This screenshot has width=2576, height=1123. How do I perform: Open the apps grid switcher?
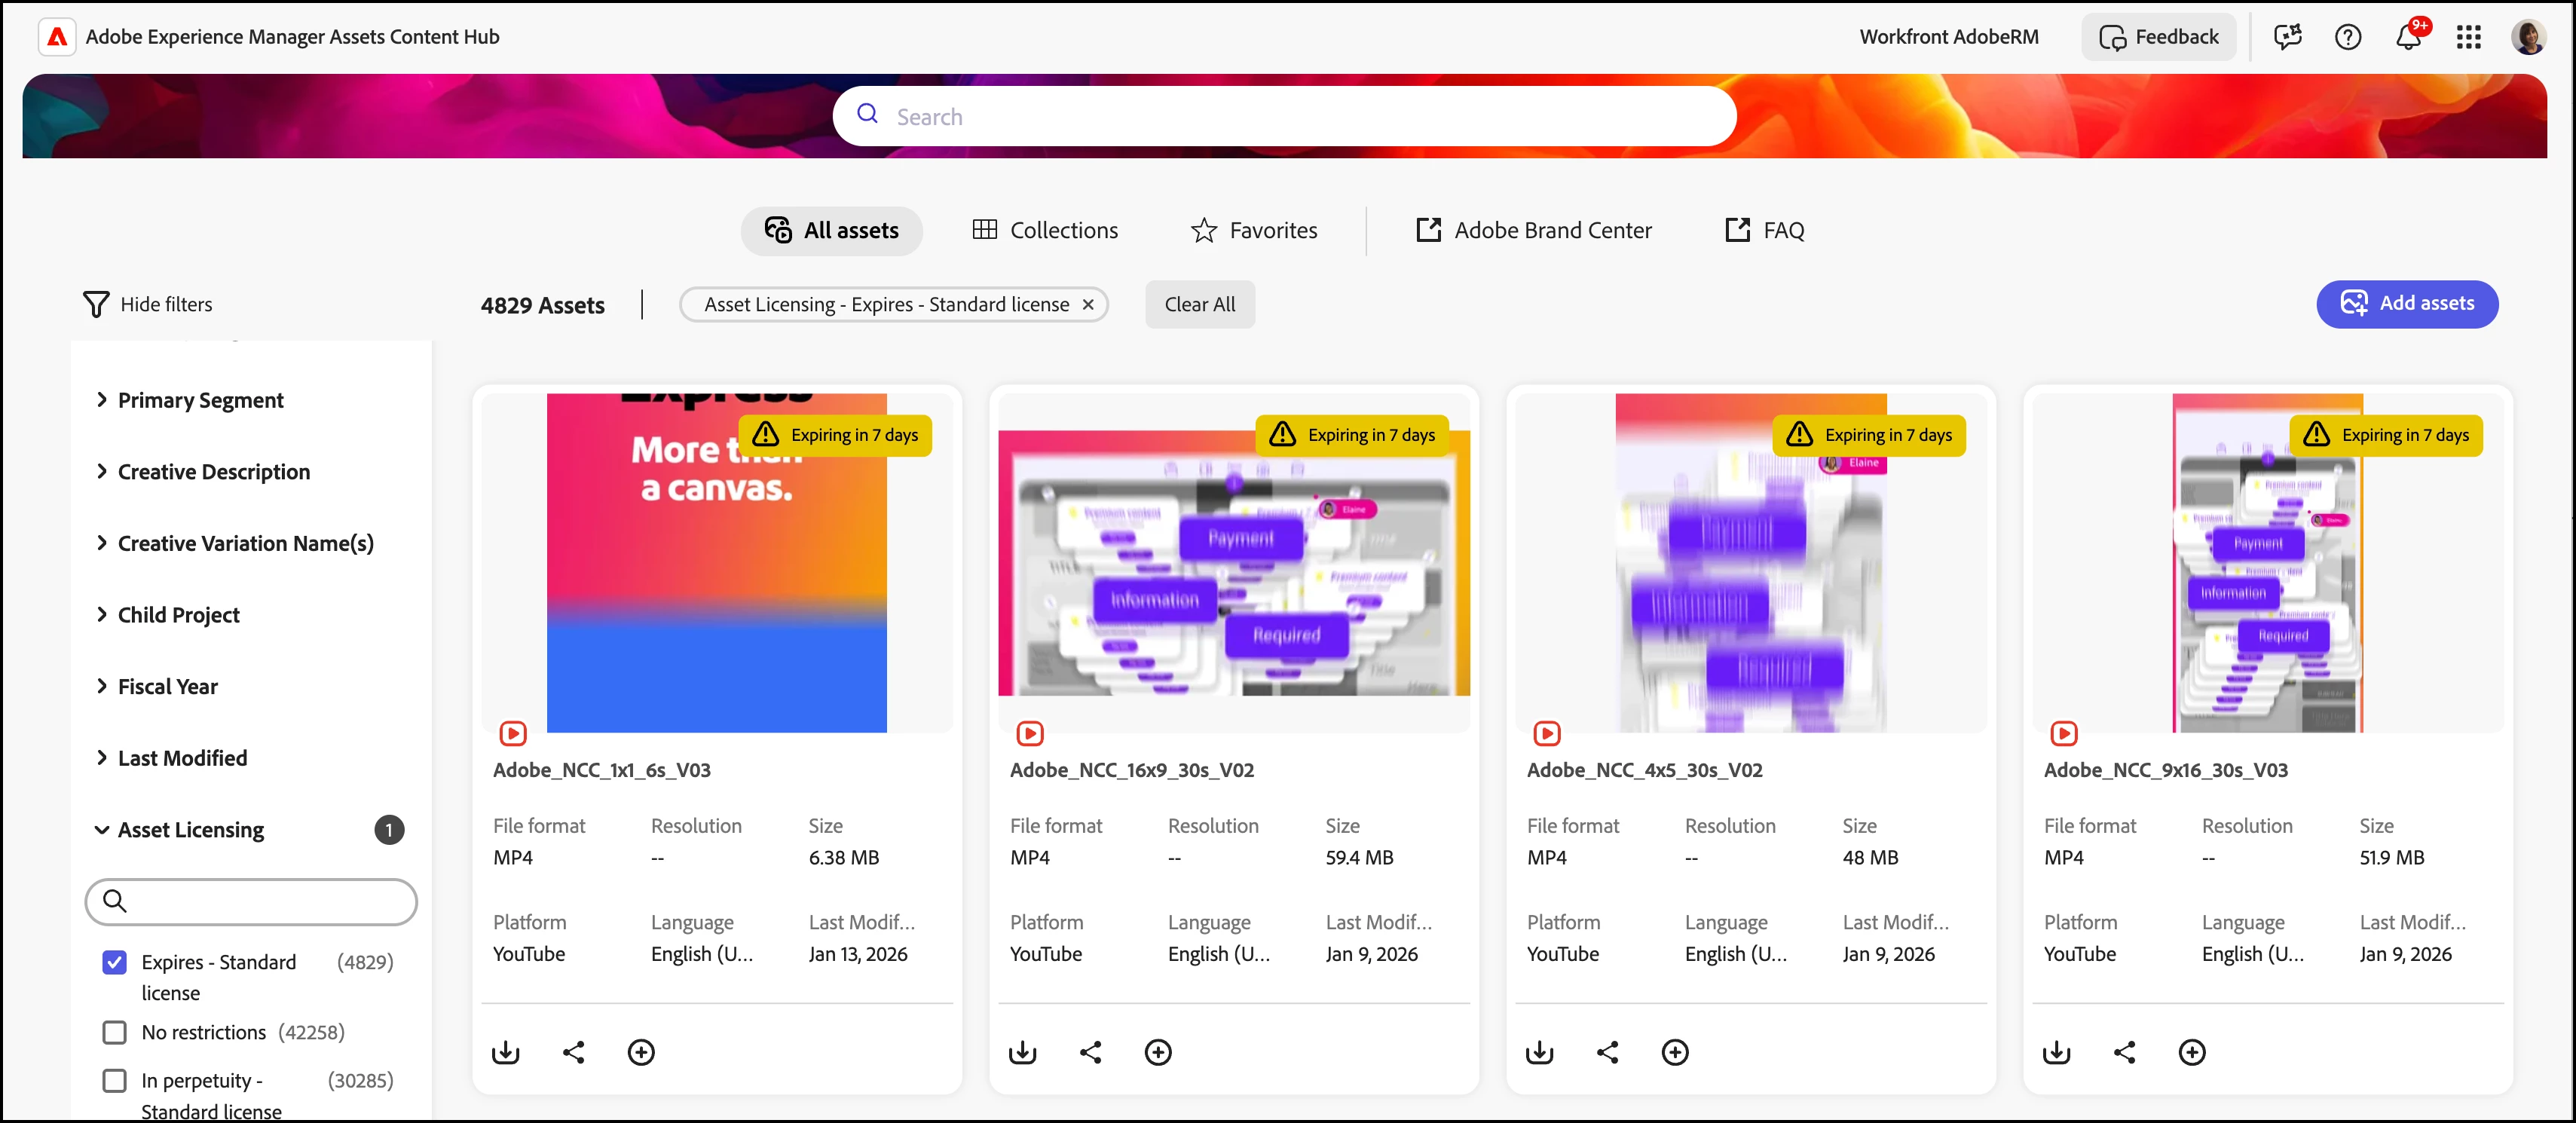(2468, 38)
